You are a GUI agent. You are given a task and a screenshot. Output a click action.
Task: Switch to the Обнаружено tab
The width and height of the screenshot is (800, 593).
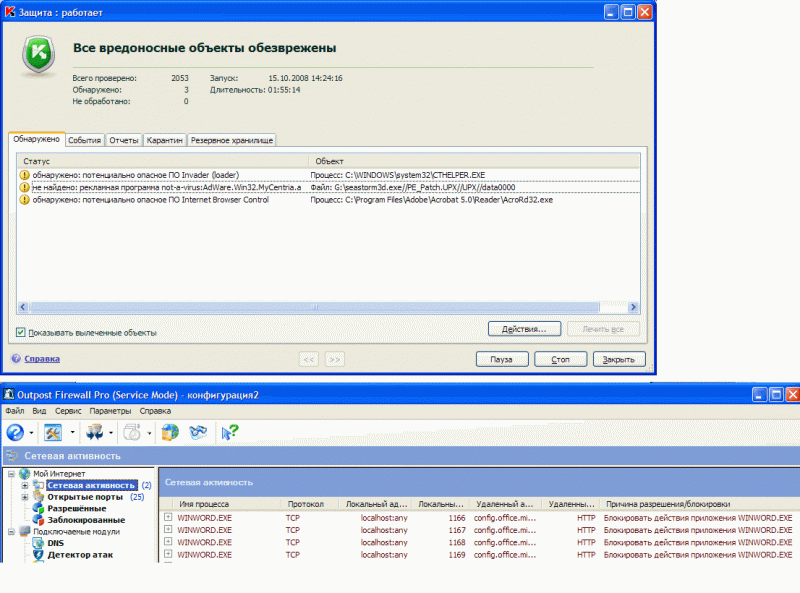(36, 139)
